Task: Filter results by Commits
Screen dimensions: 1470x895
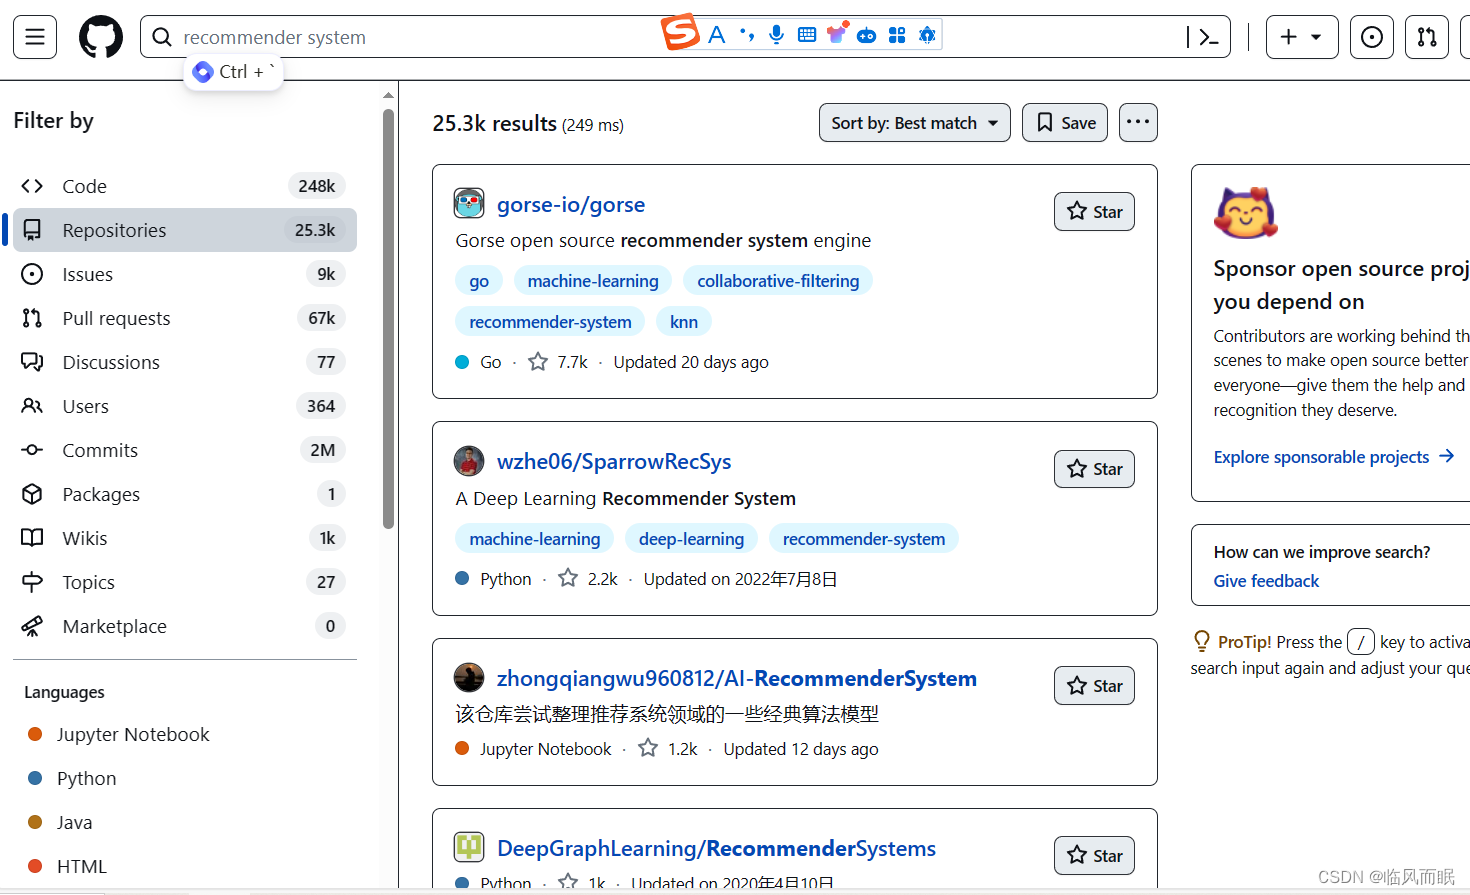Action: [x=185, y=450]
